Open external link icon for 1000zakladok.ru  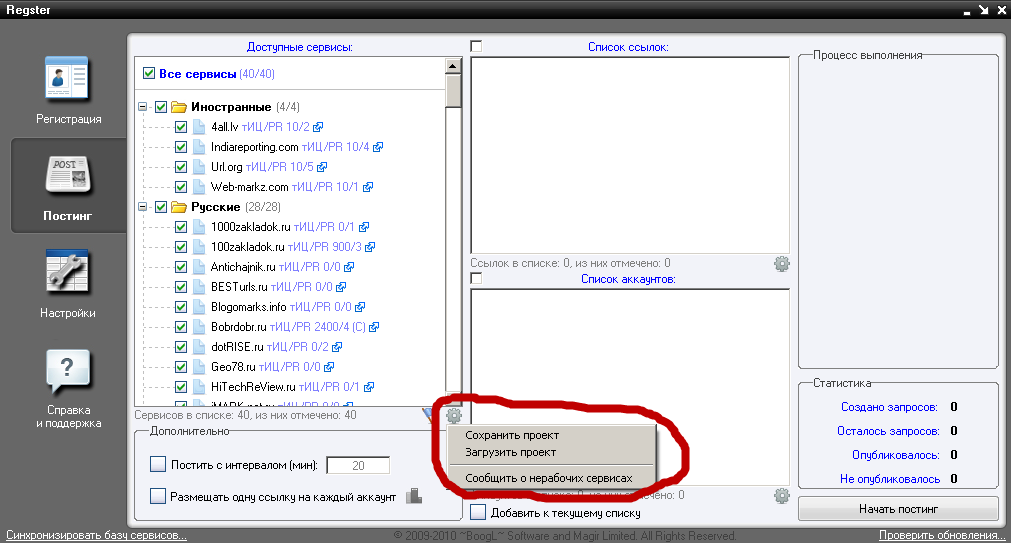coord(364,227)
